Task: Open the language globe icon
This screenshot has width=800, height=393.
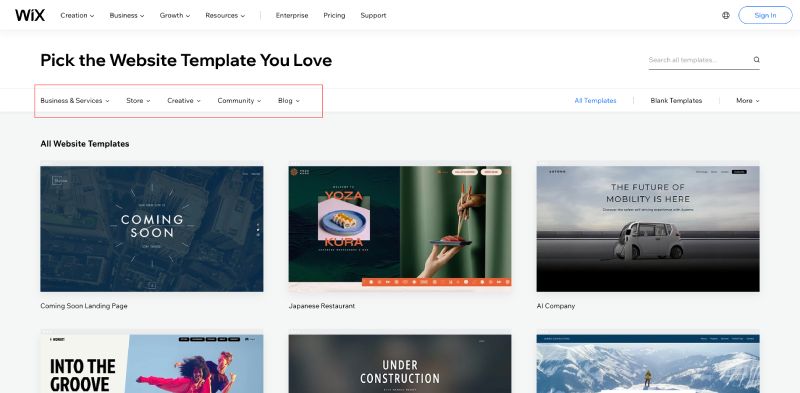Action: click(726, 15)
